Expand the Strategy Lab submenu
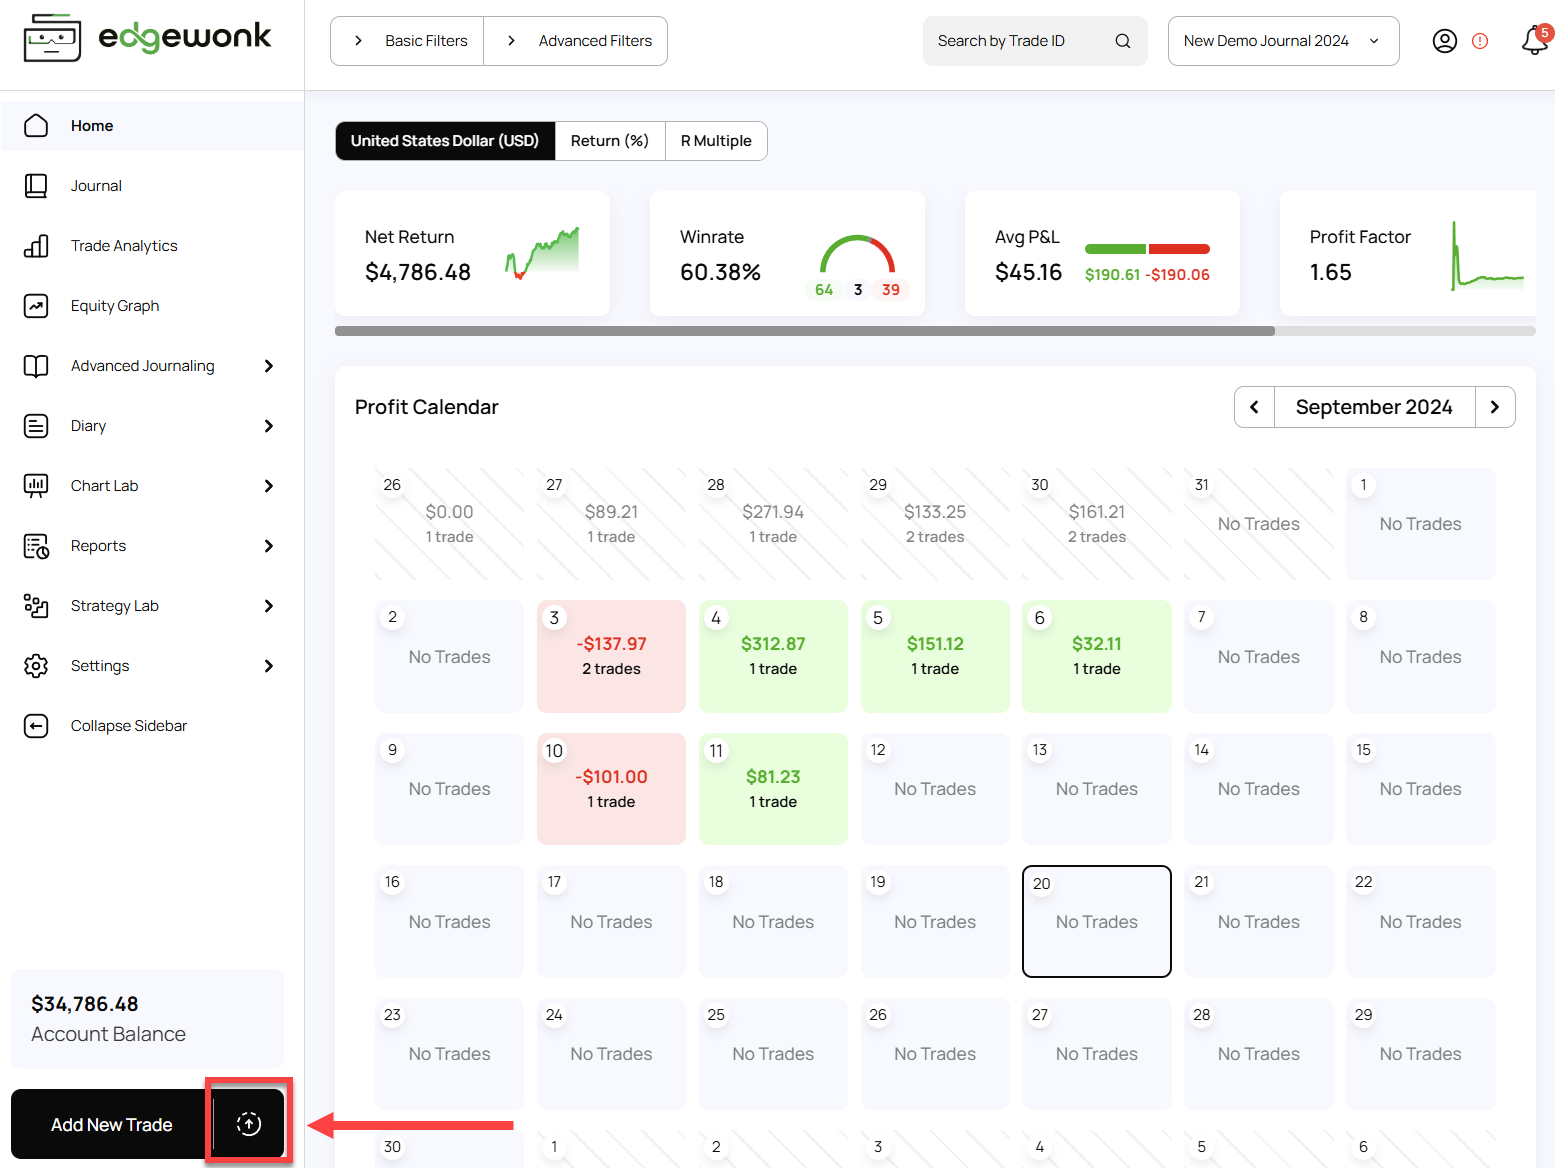The width and height of the screenshot is (1555, 1168). (x=268, y=606)
